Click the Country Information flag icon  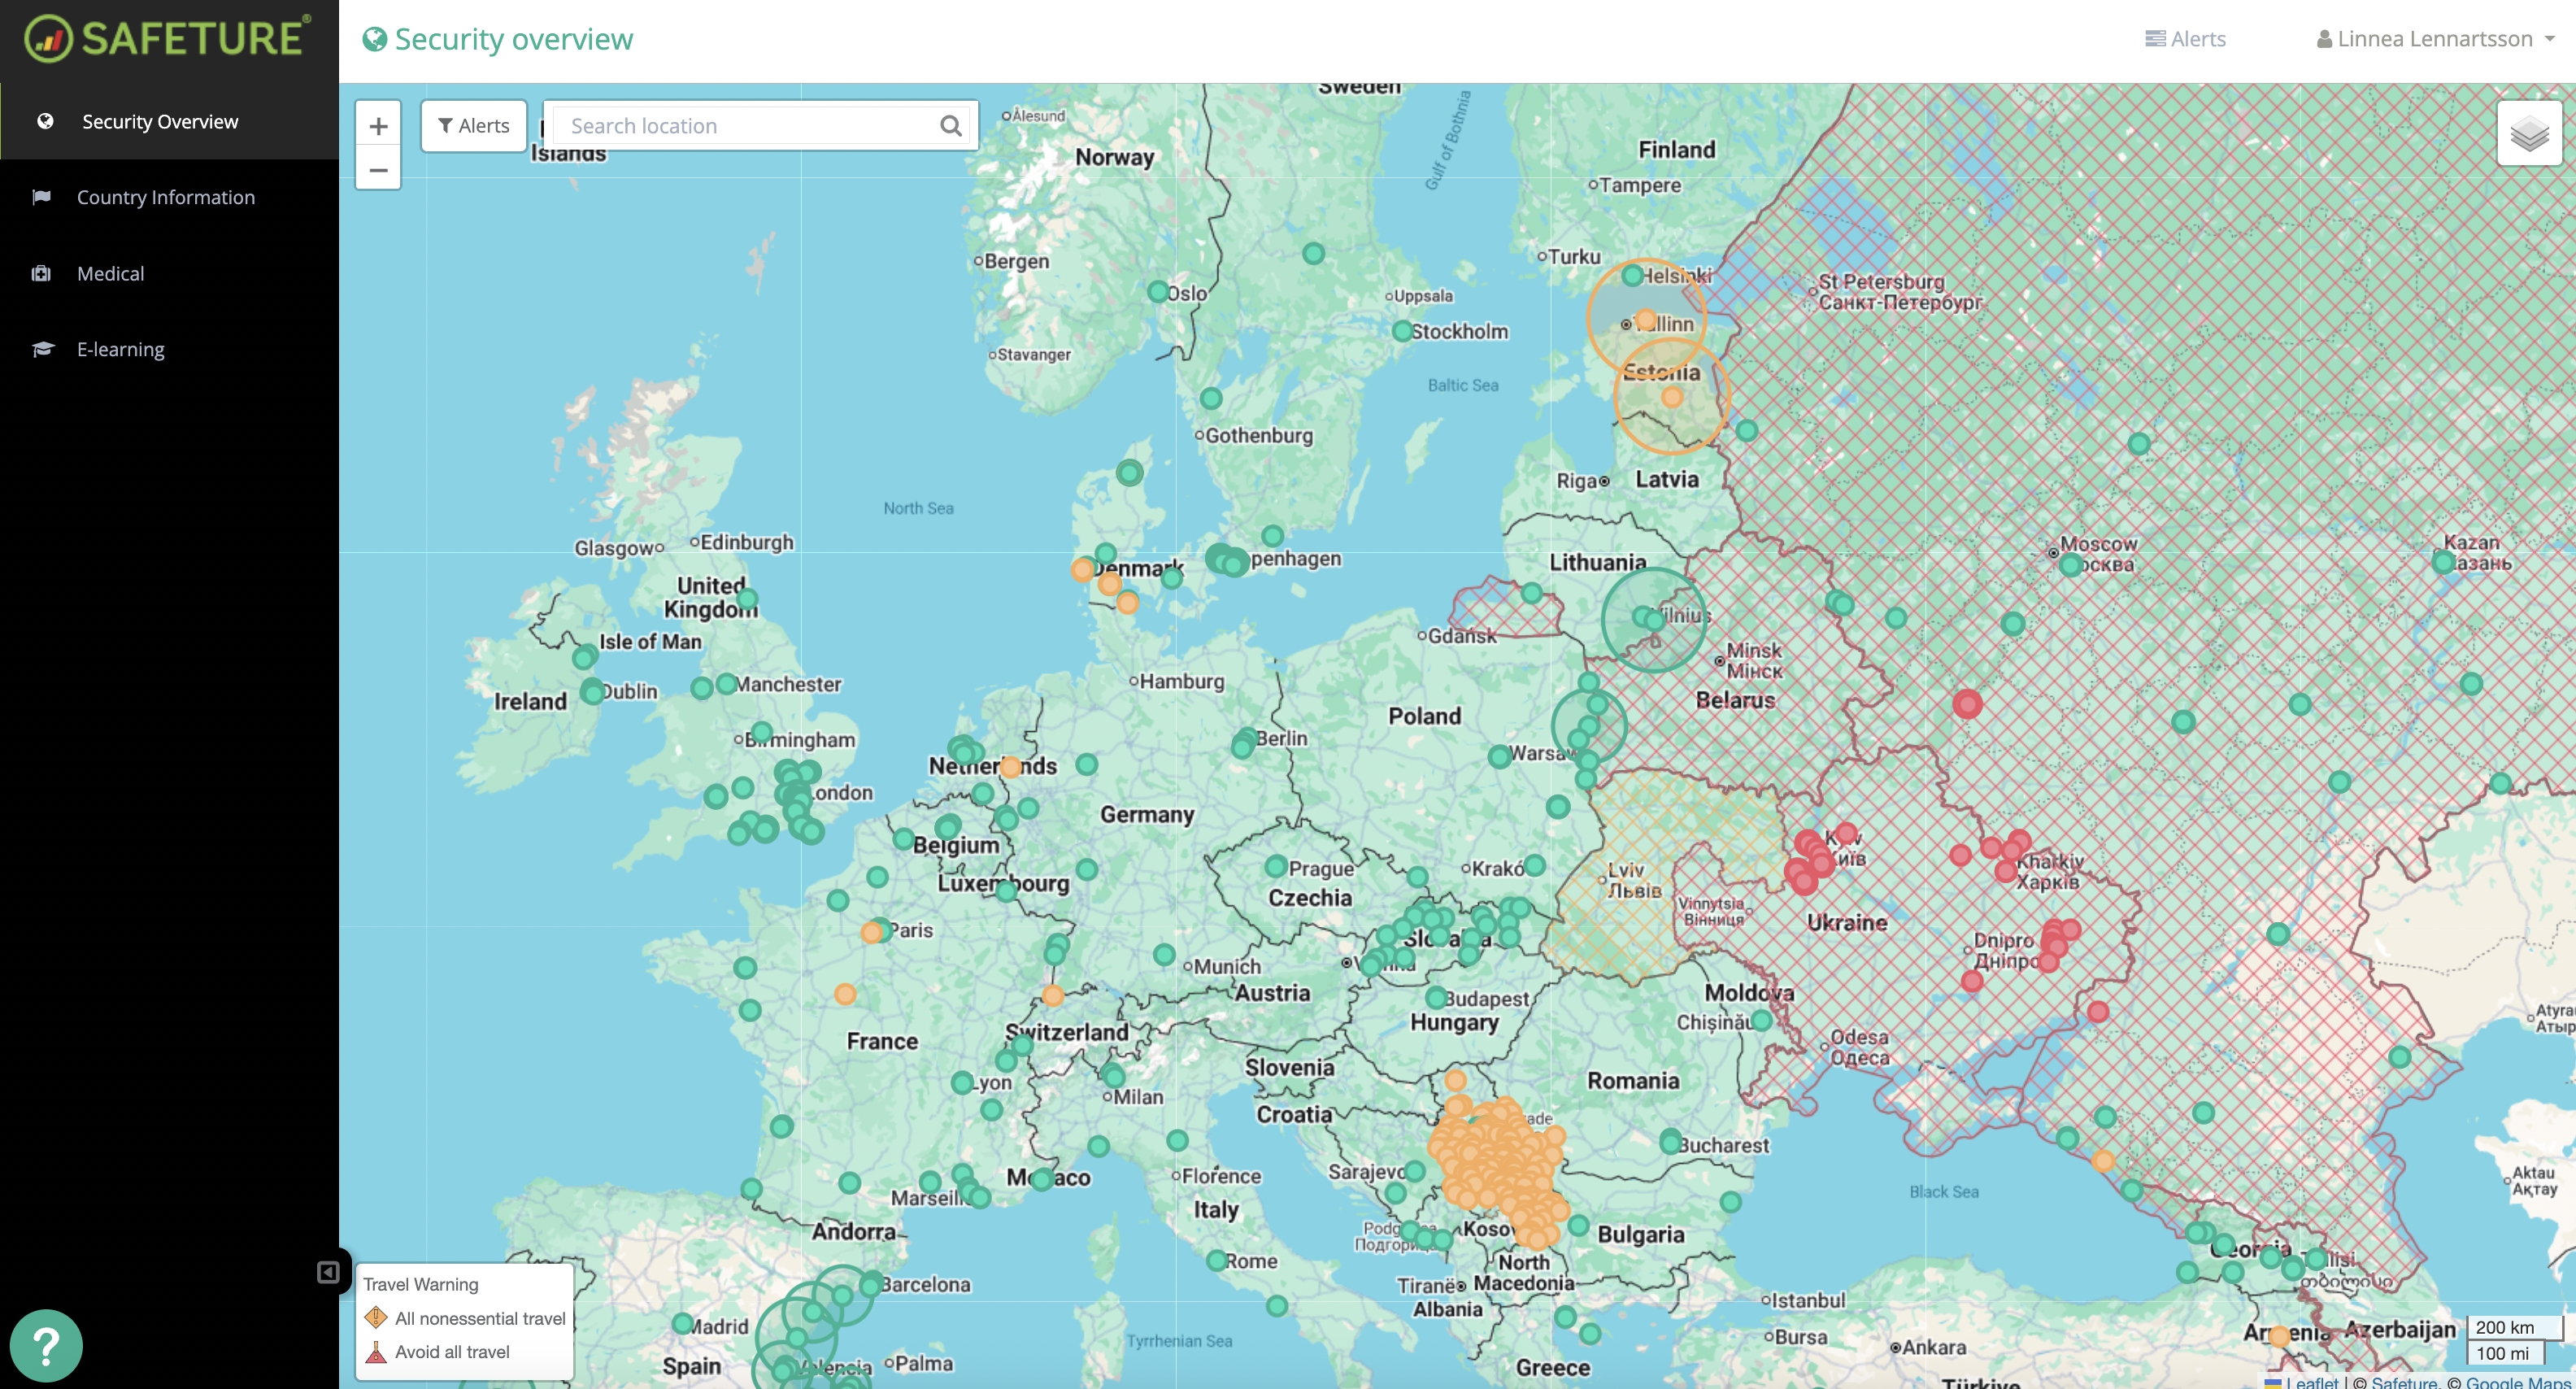point(41,196)
